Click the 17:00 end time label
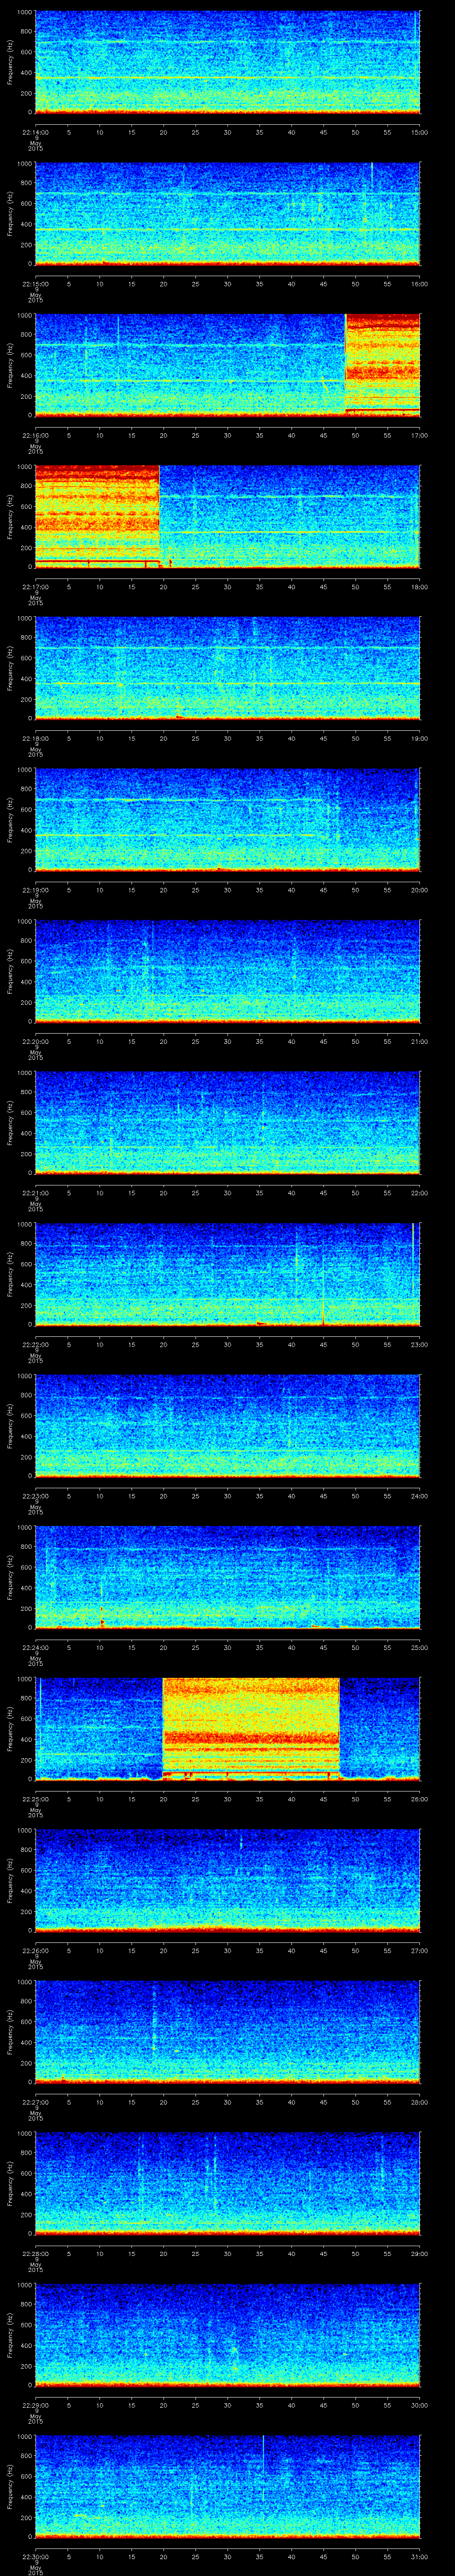455x2576 pixels. pos(419,435)
